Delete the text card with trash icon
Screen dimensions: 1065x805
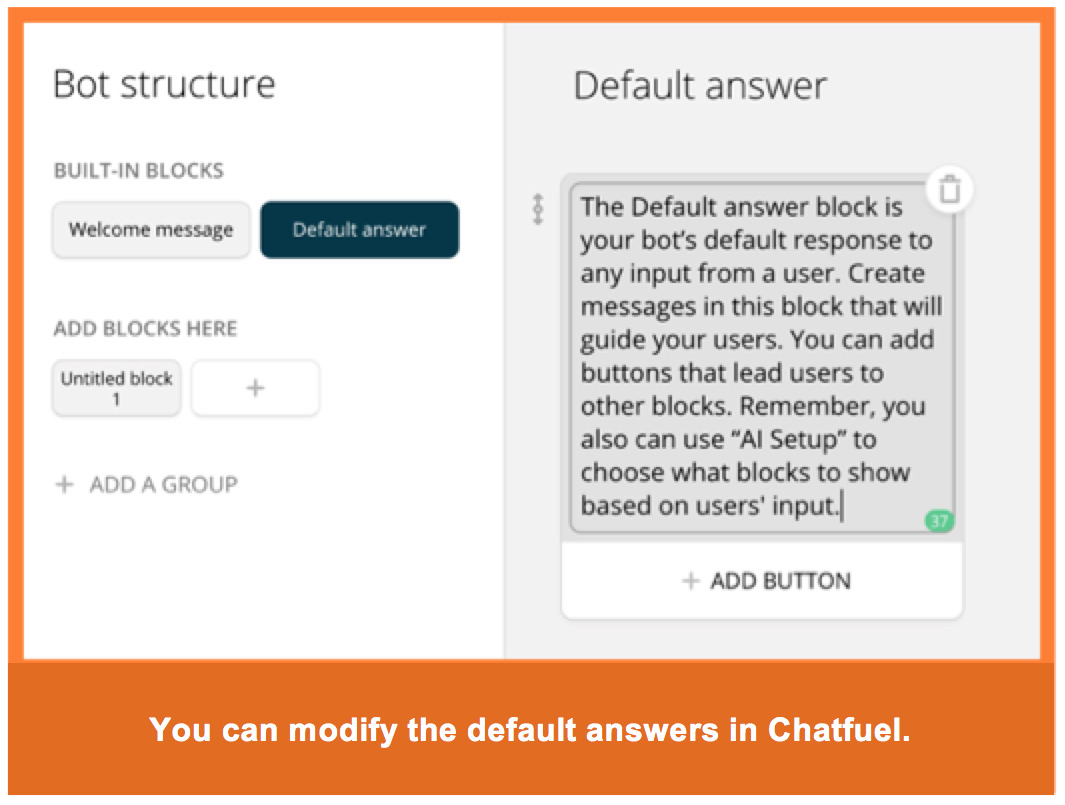tap(950, 190)
